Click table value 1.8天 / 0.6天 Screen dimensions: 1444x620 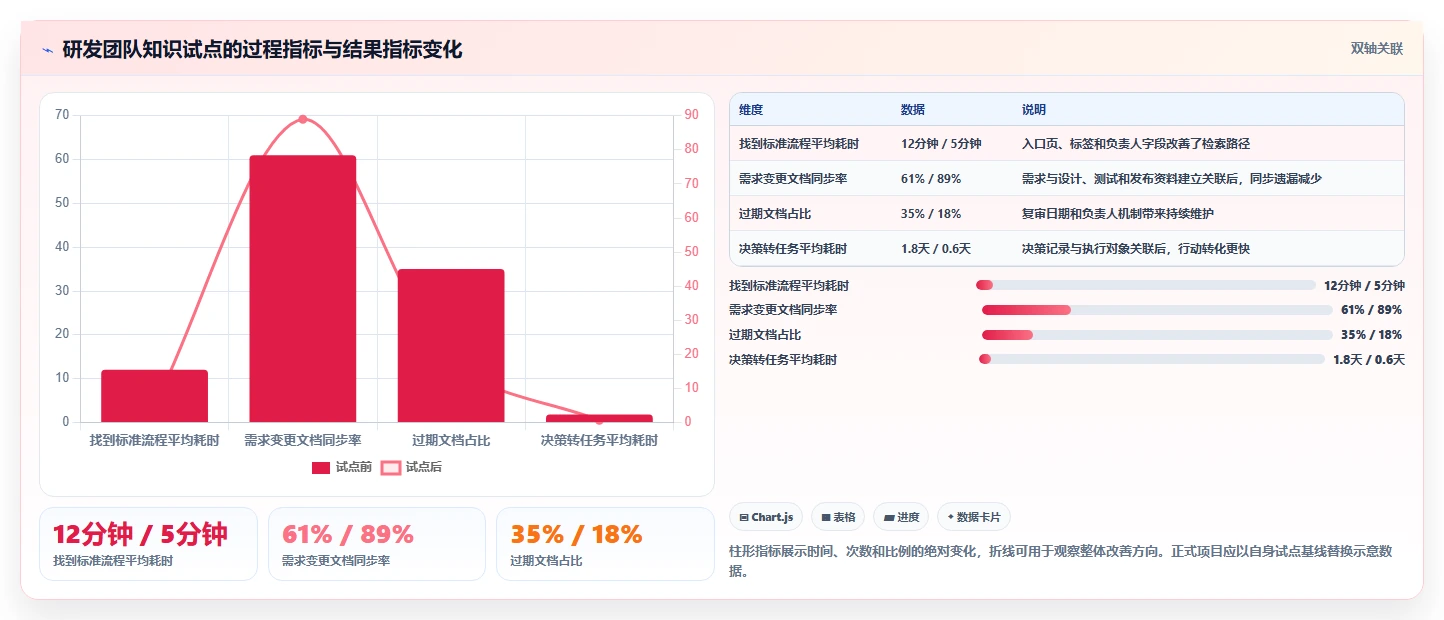[936, 249]
